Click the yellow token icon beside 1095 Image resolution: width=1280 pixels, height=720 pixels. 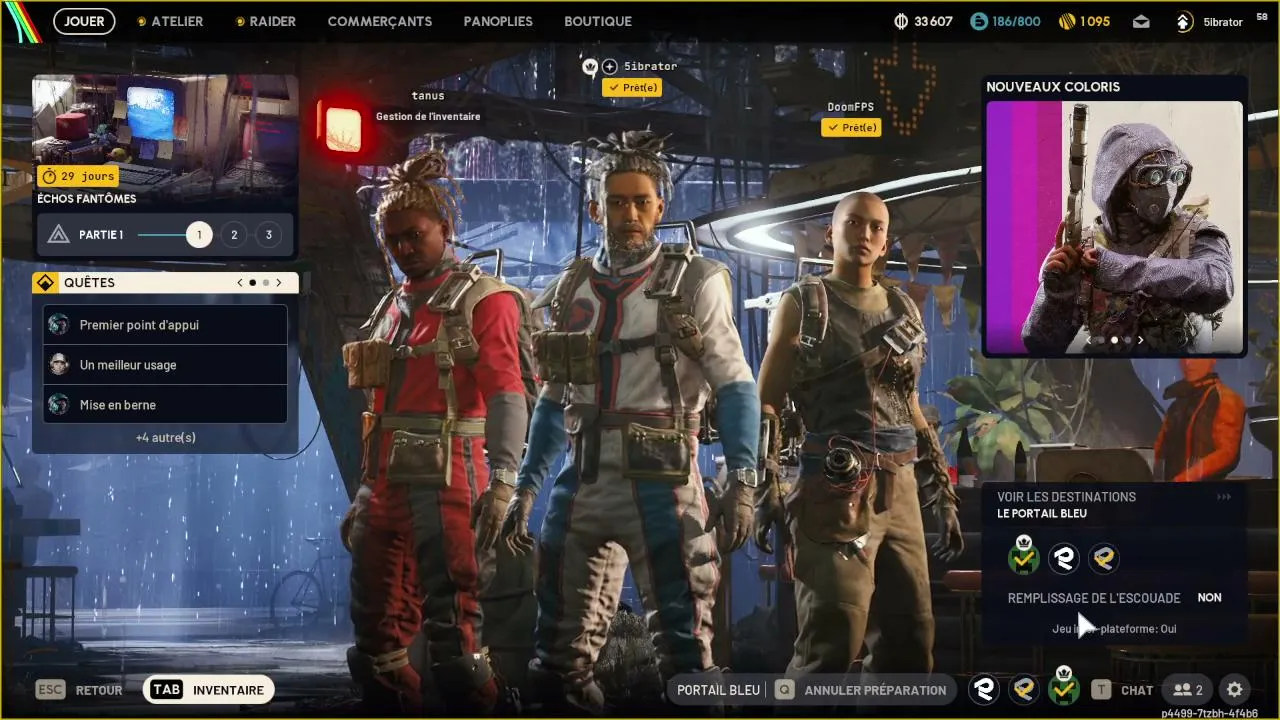pyautogui.click(x=1068, y=21)
